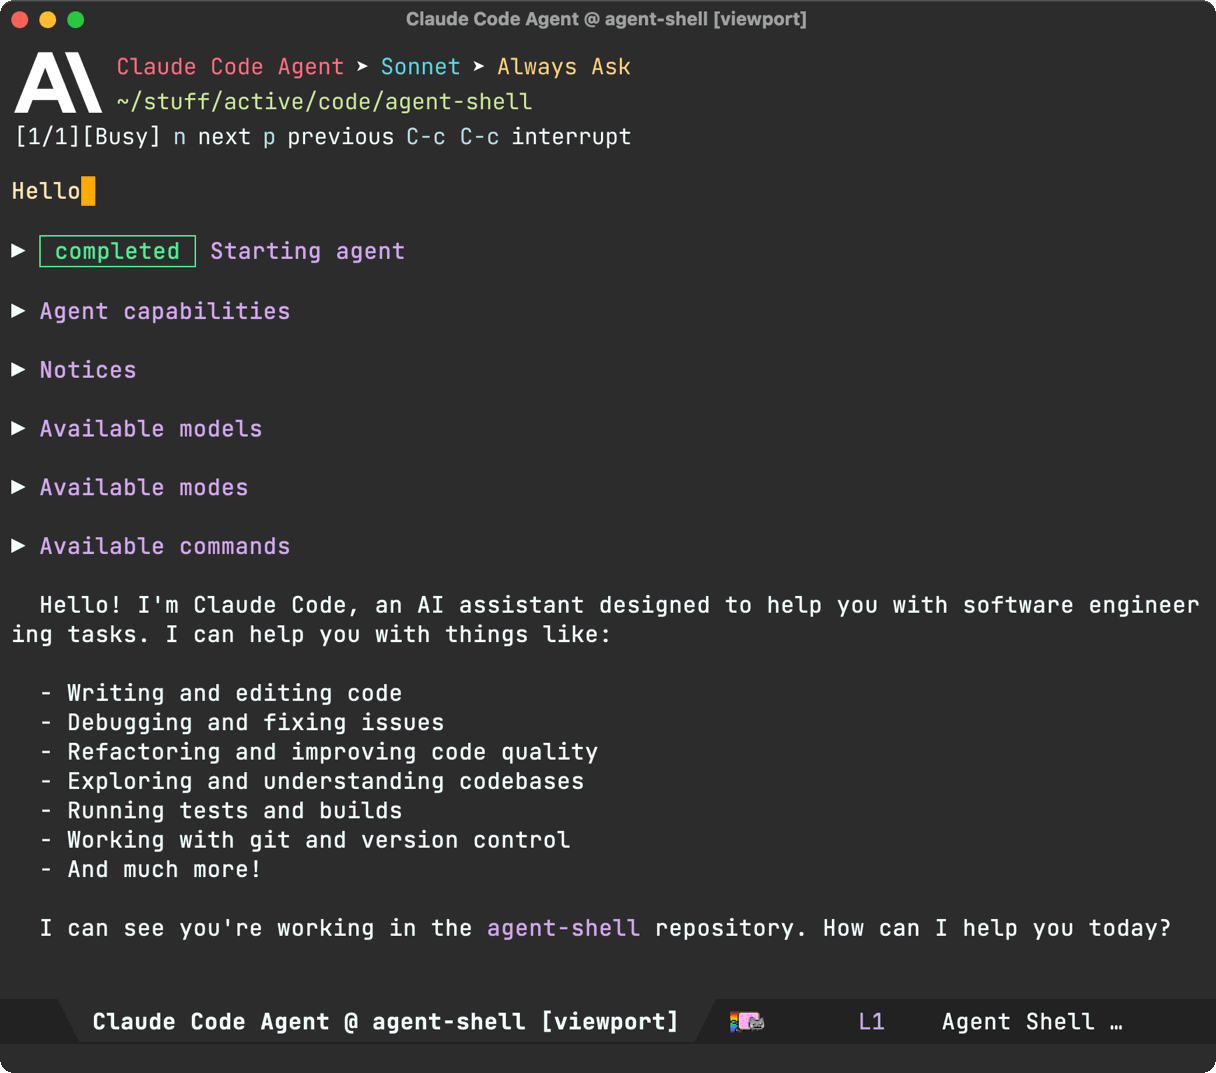
Task: Open the Sonnet model selector in the header
Action: pyautogui.click(x=420, y=66)
